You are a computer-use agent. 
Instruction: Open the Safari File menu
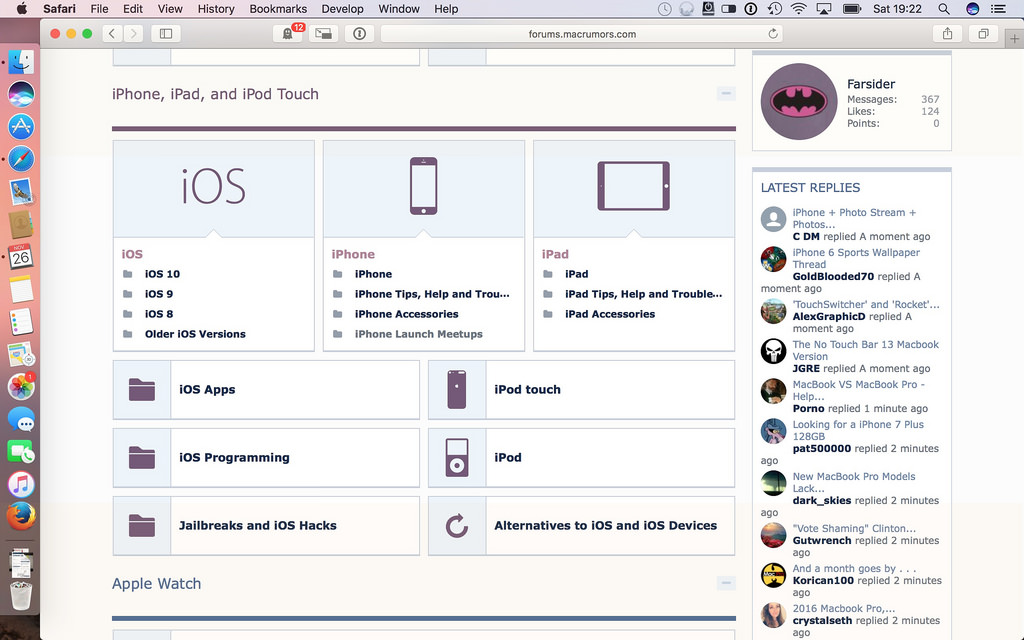[99, 9]
